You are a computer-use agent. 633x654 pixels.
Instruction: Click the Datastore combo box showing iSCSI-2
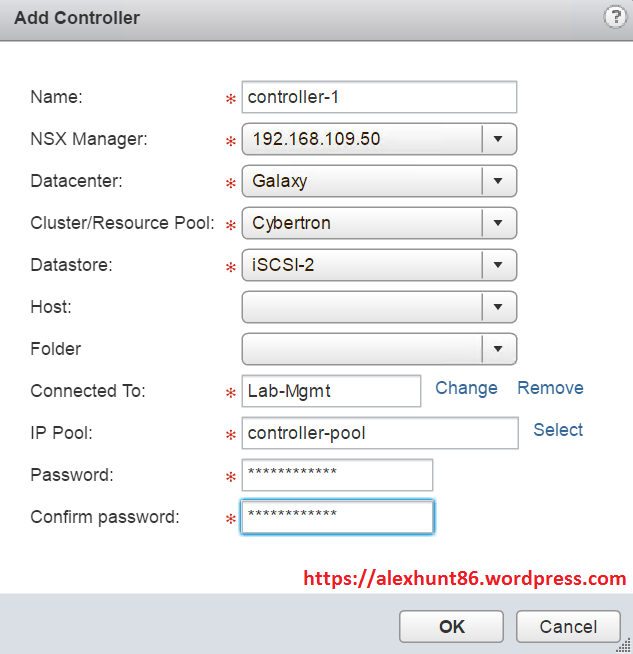click(x=361, y=265)
